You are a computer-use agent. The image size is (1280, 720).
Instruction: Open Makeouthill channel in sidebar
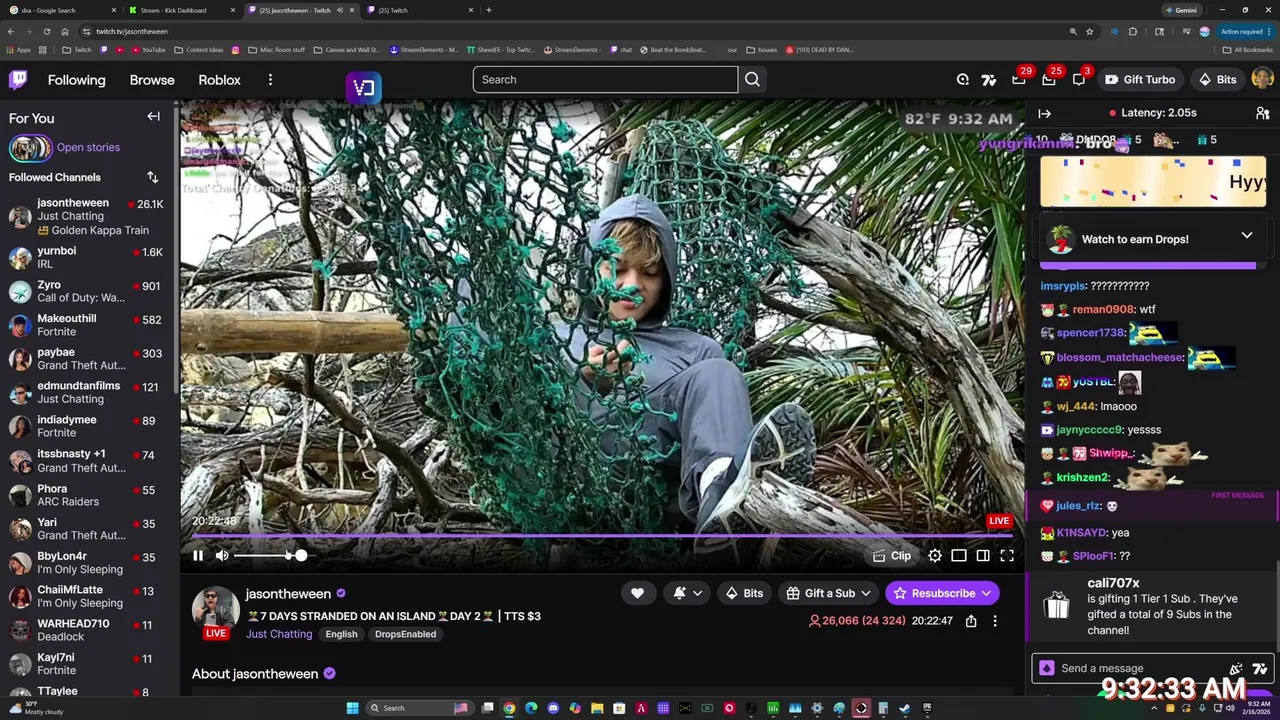(x=86, y=325)
